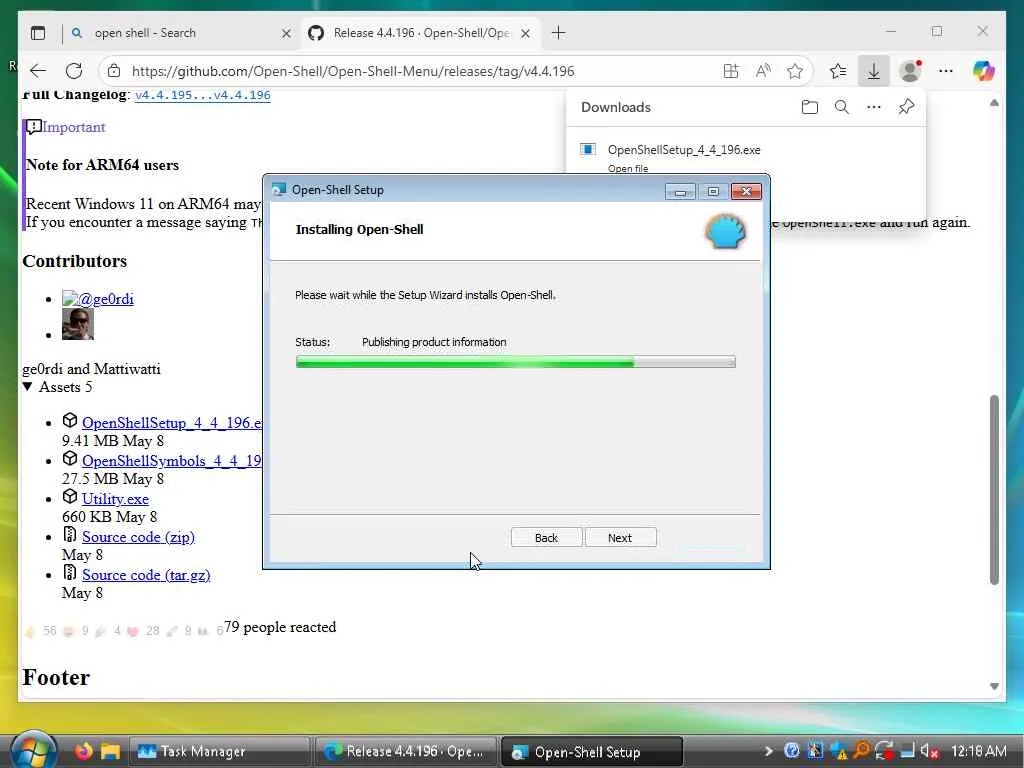Click the read aloud icon
1024x768 pixels.
click(x=763, y=71)
